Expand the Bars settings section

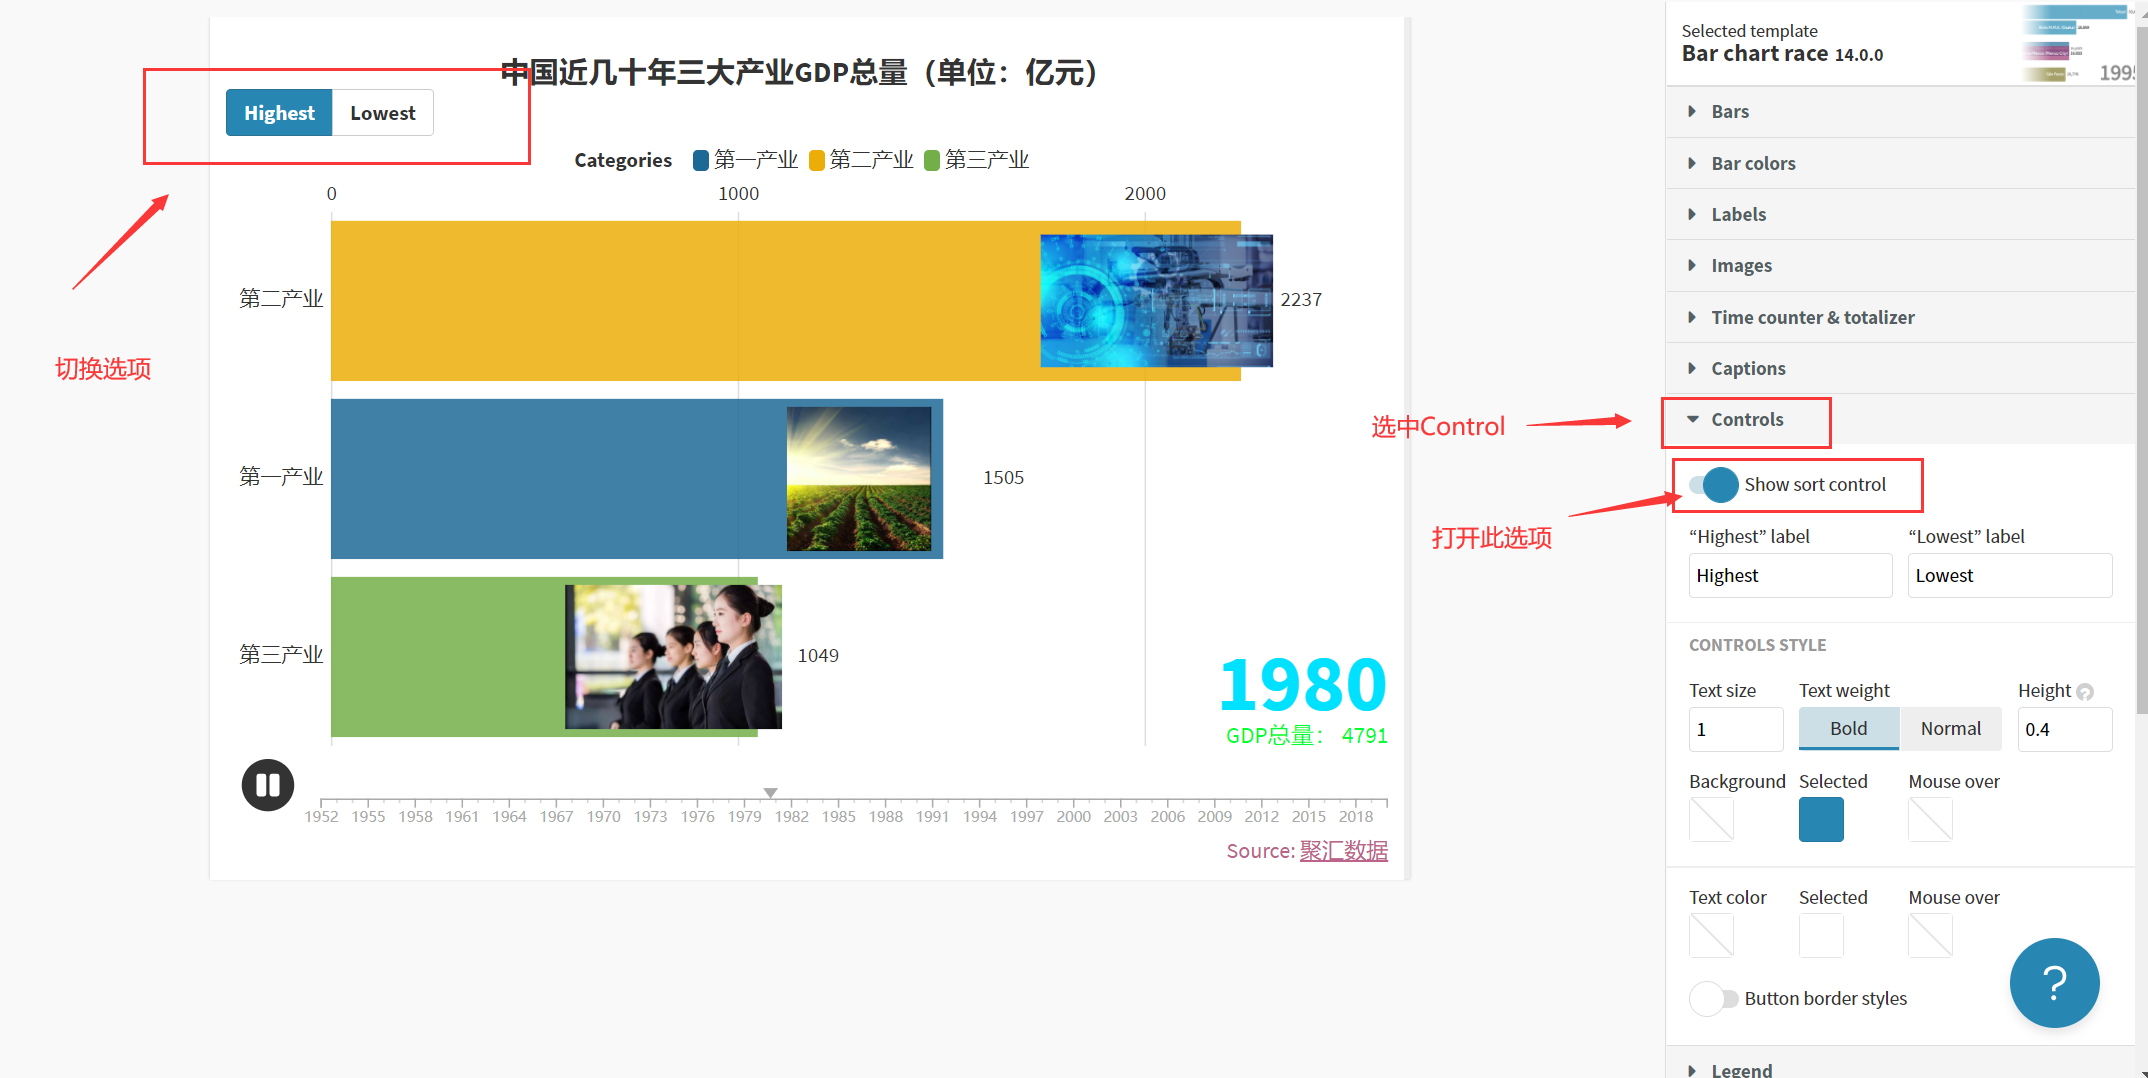point(1900,112)
